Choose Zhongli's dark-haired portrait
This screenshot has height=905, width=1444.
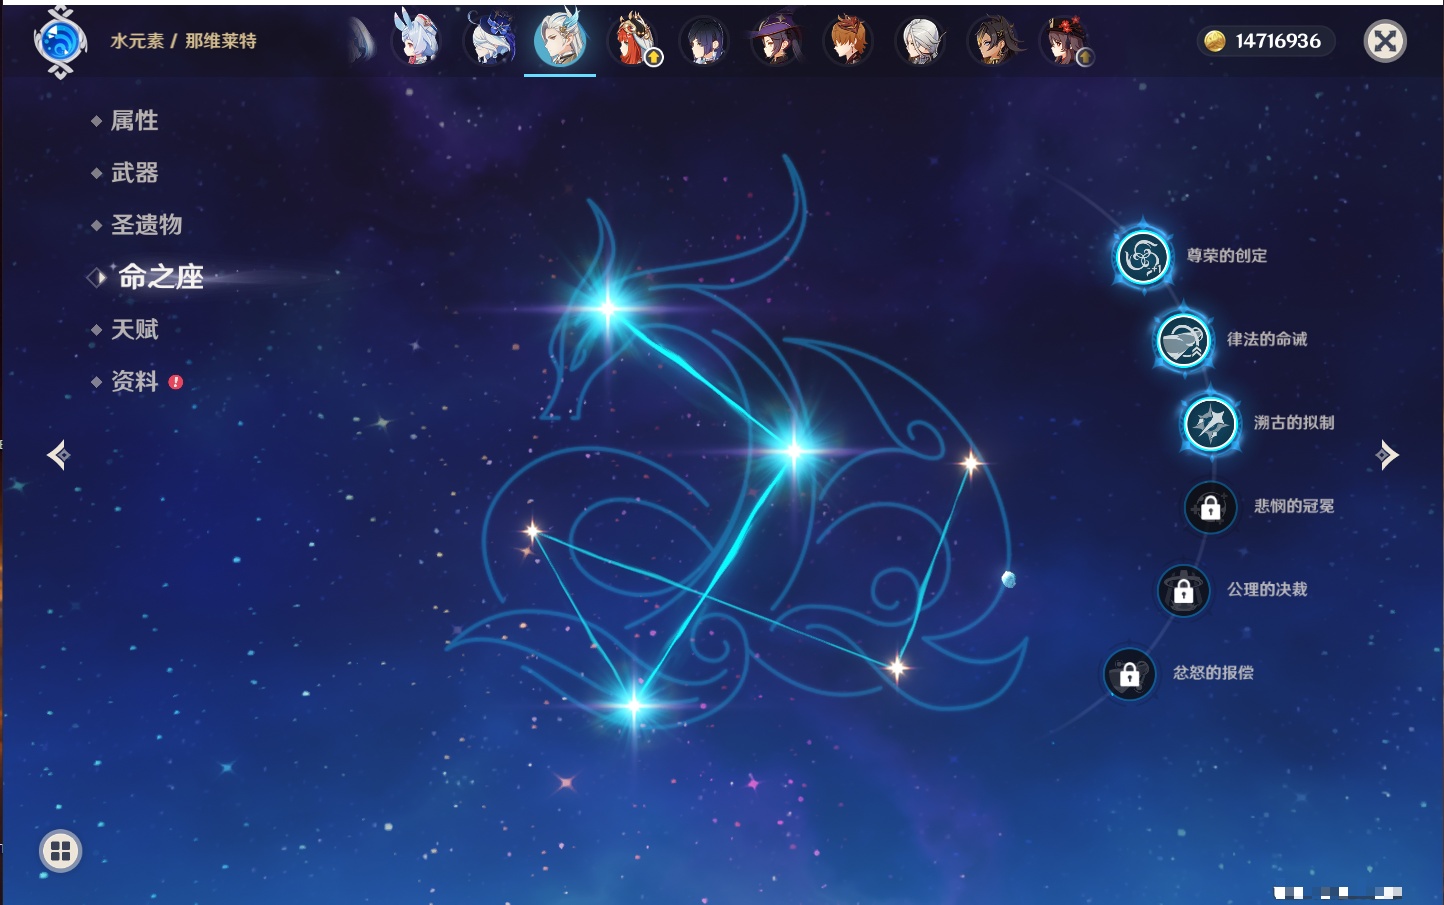[x=995, y=42]
